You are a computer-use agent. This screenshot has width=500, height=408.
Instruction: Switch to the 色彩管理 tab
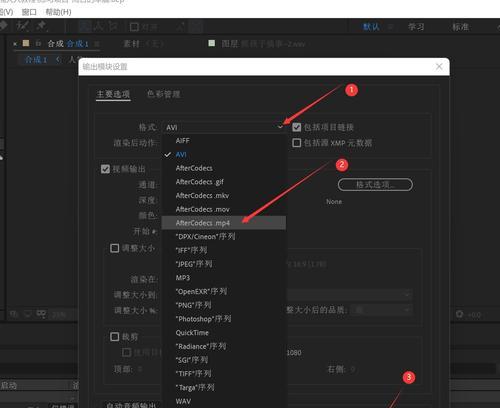164,94
